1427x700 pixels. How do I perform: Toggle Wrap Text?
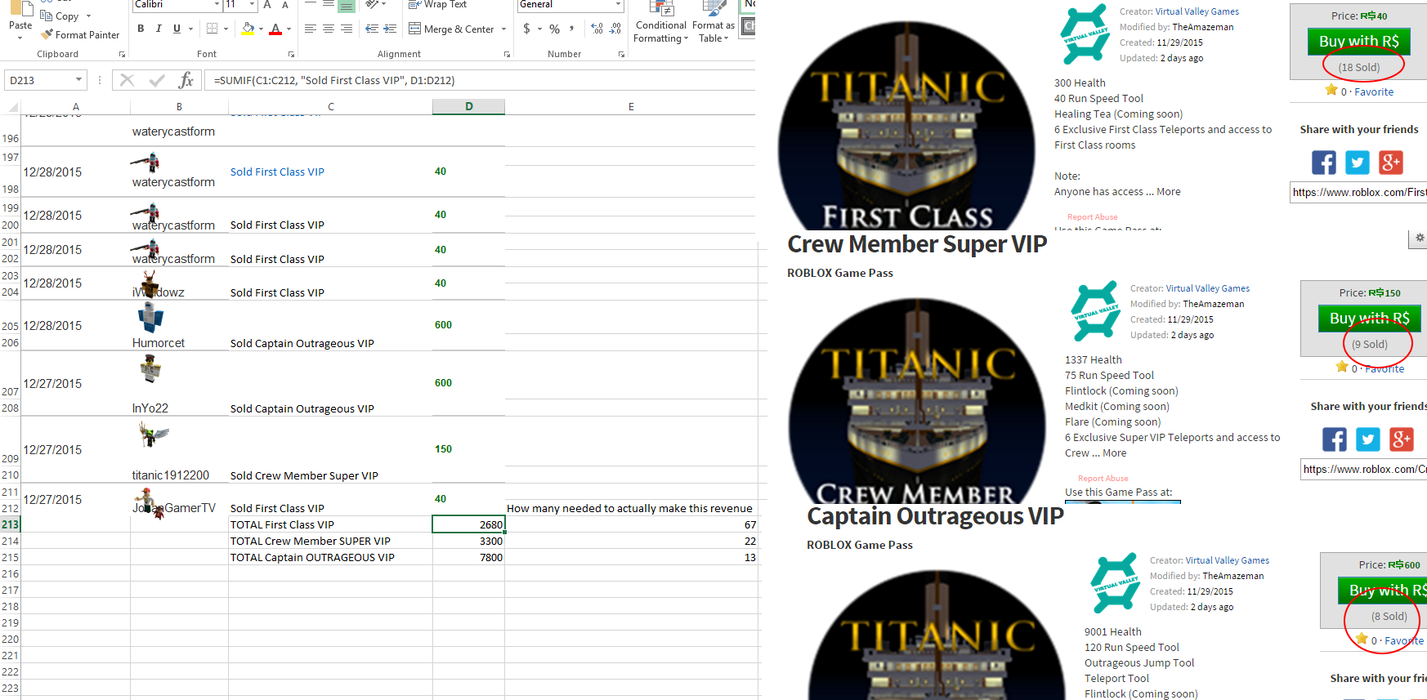[437, 5]
